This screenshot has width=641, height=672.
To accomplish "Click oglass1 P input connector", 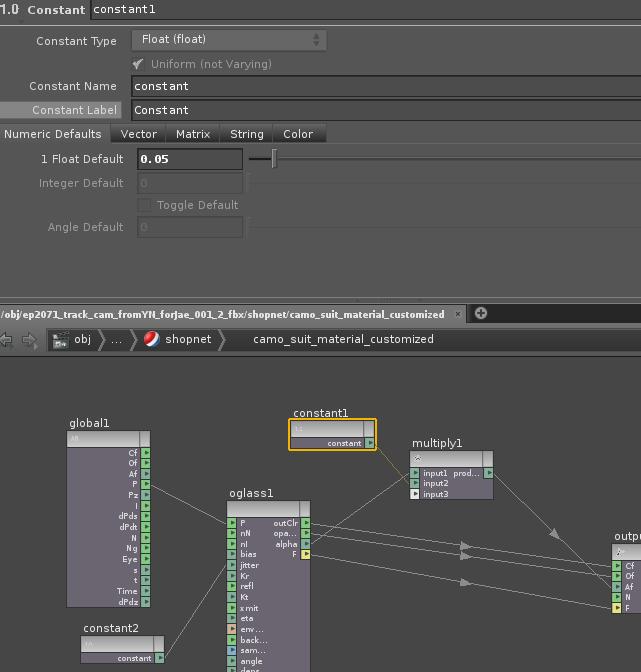I will click(232, 523).
